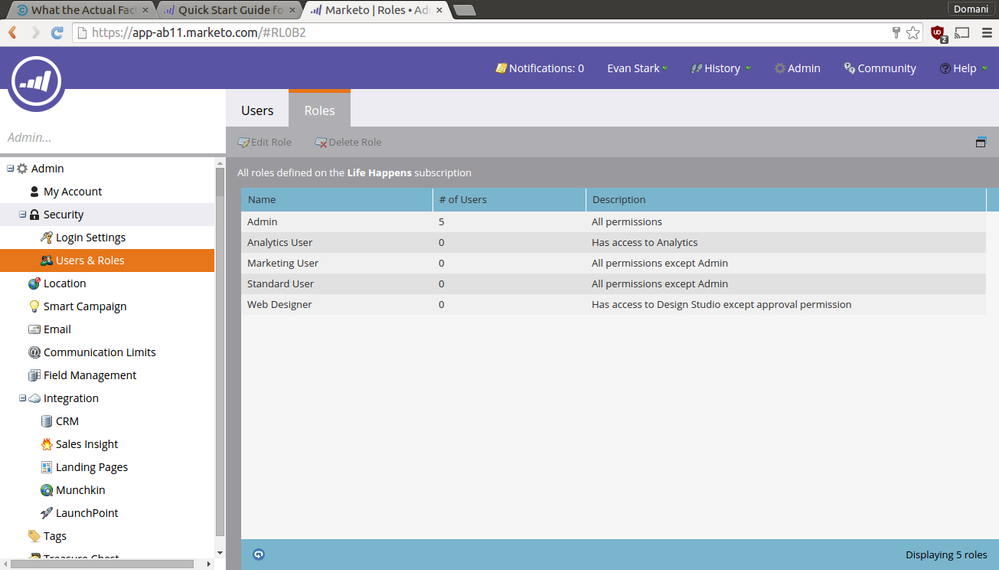Image resolution: width=999 pixels, height=570 pixels.
Task: Click the Domani profile button
Action: click(970, 9)
